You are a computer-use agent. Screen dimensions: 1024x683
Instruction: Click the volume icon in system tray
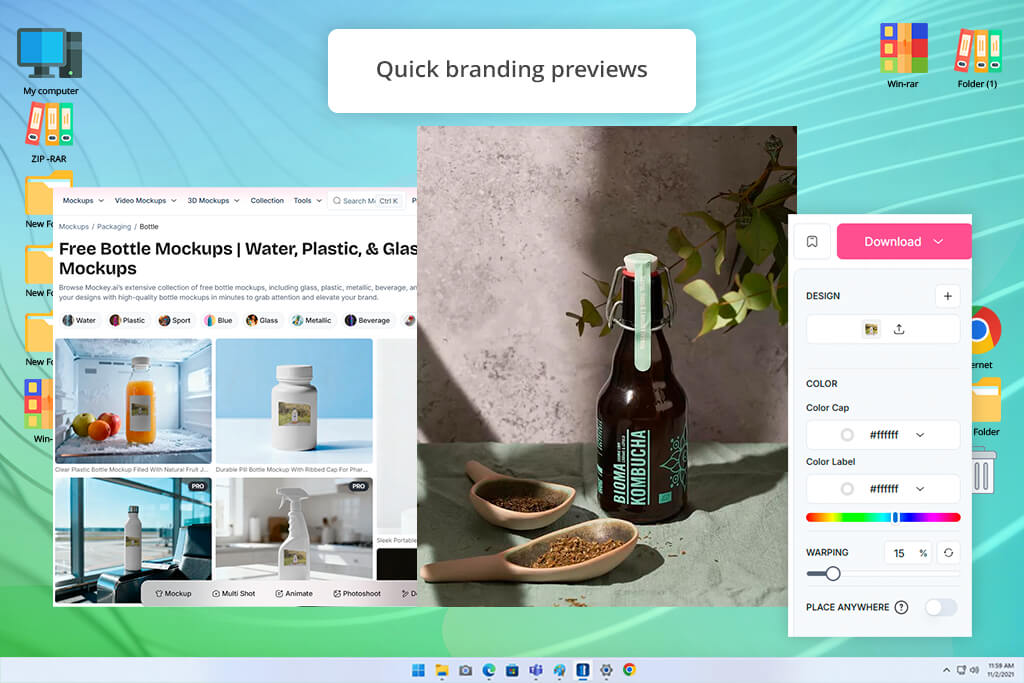coord(974,670)
